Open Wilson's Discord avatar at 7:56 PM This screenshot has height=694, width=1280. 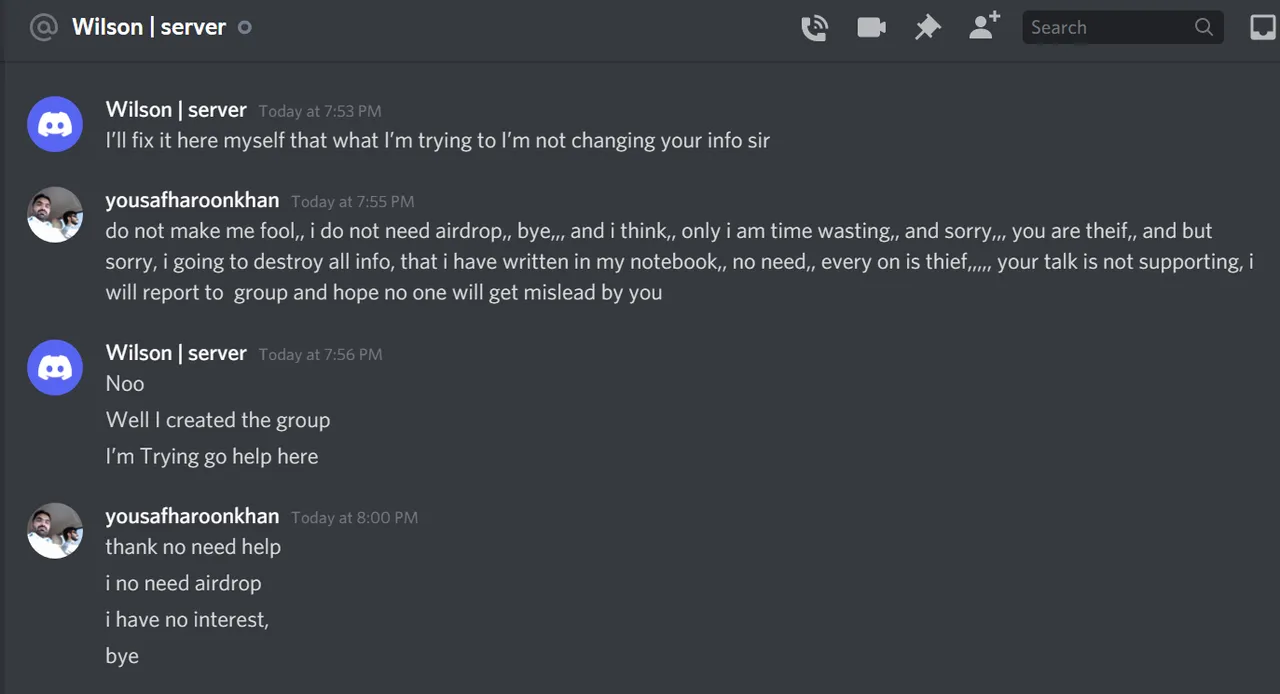[55, 367]
